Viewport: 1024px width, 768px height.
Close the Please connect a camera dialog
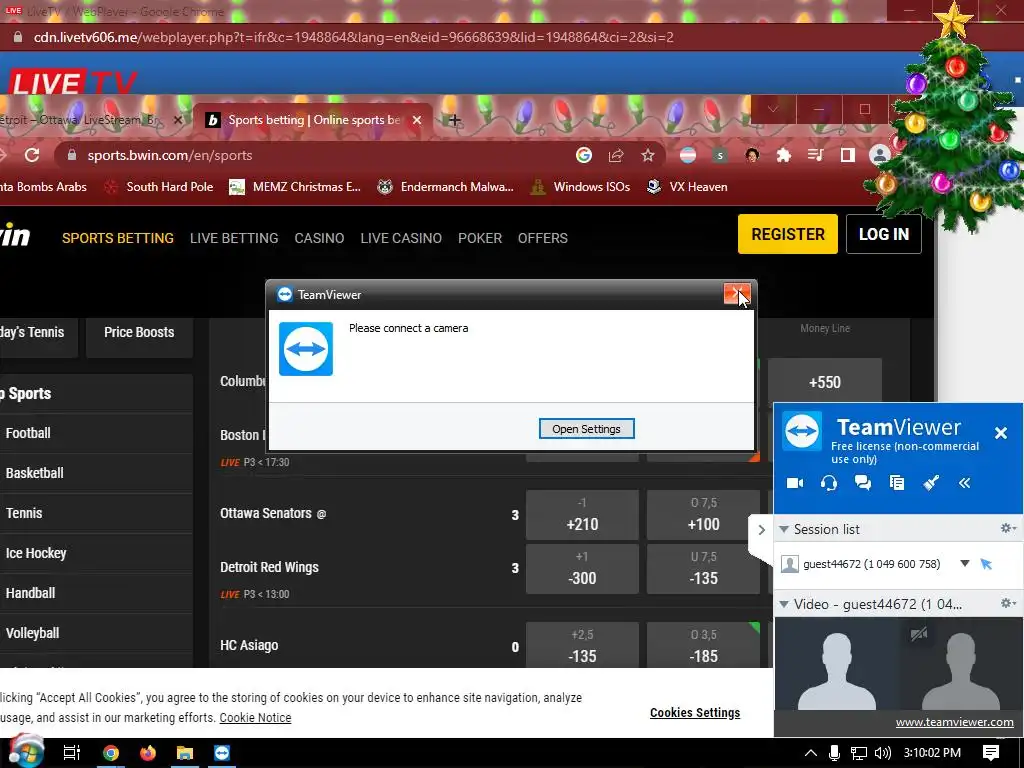(x=737, y=295)
